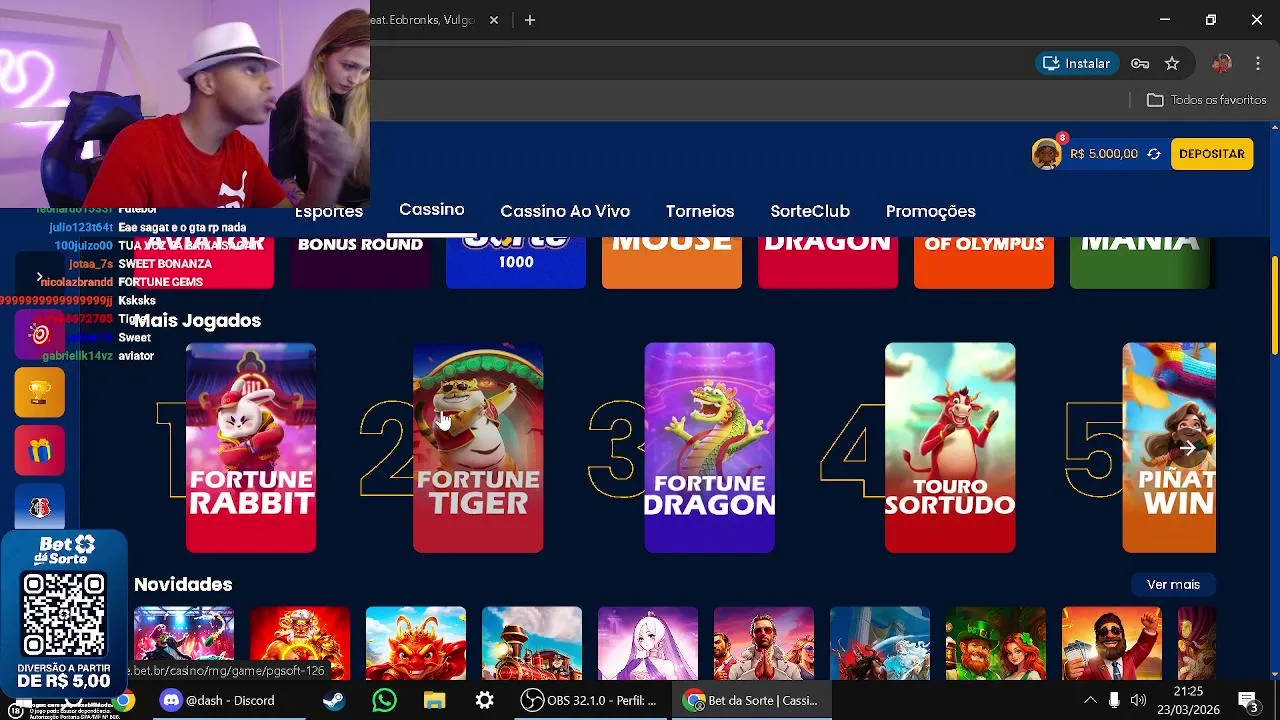Show hidden system tray icons
This screenshot has width=1280, height=720.
point(1090,700)
